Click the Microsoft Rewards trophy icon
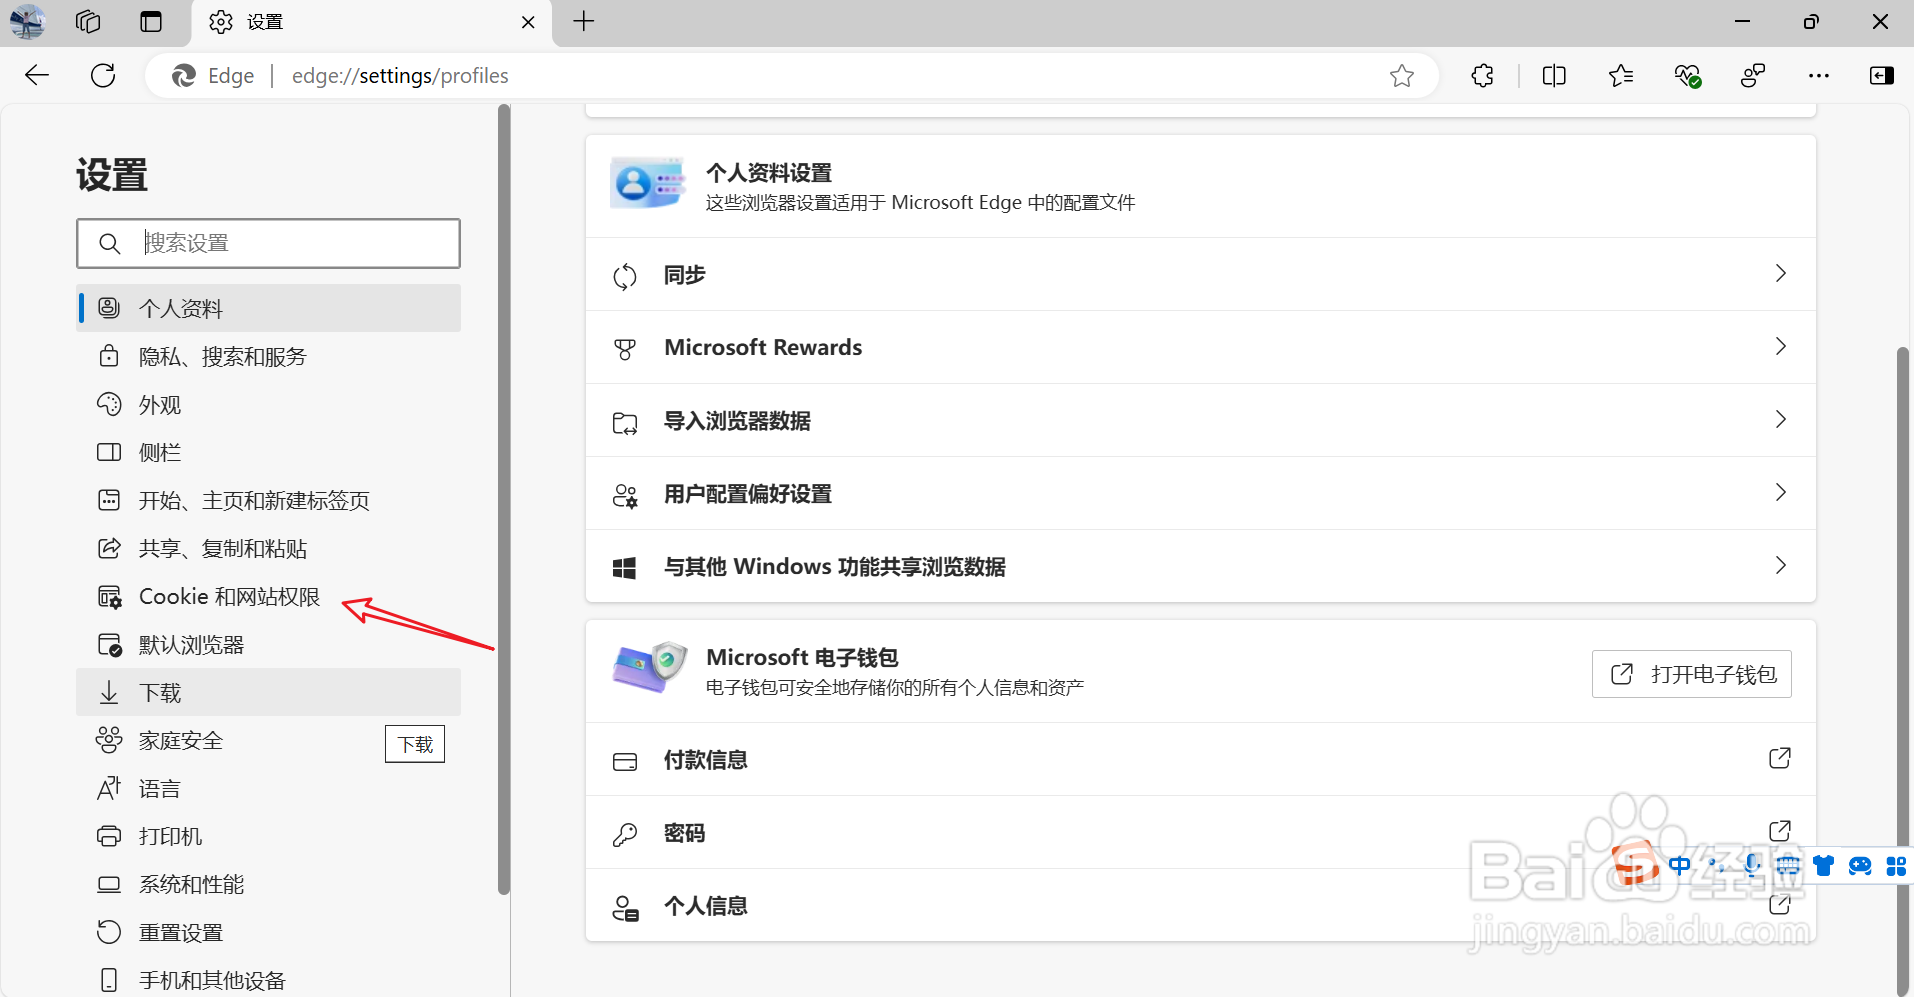This screenshot has width=1914, height=997. [x=625, y=349]
